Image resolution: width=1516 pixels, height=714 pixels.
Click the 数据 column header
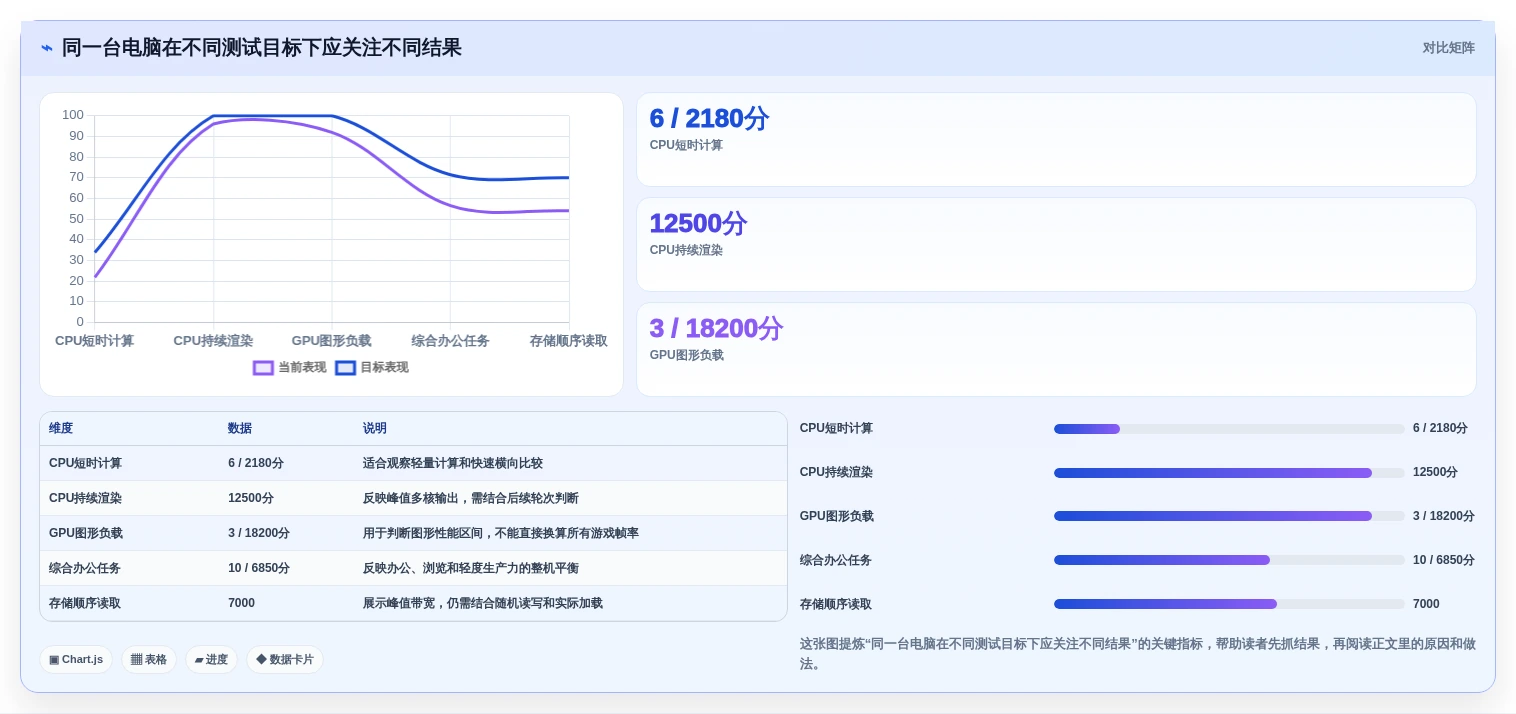240,429
